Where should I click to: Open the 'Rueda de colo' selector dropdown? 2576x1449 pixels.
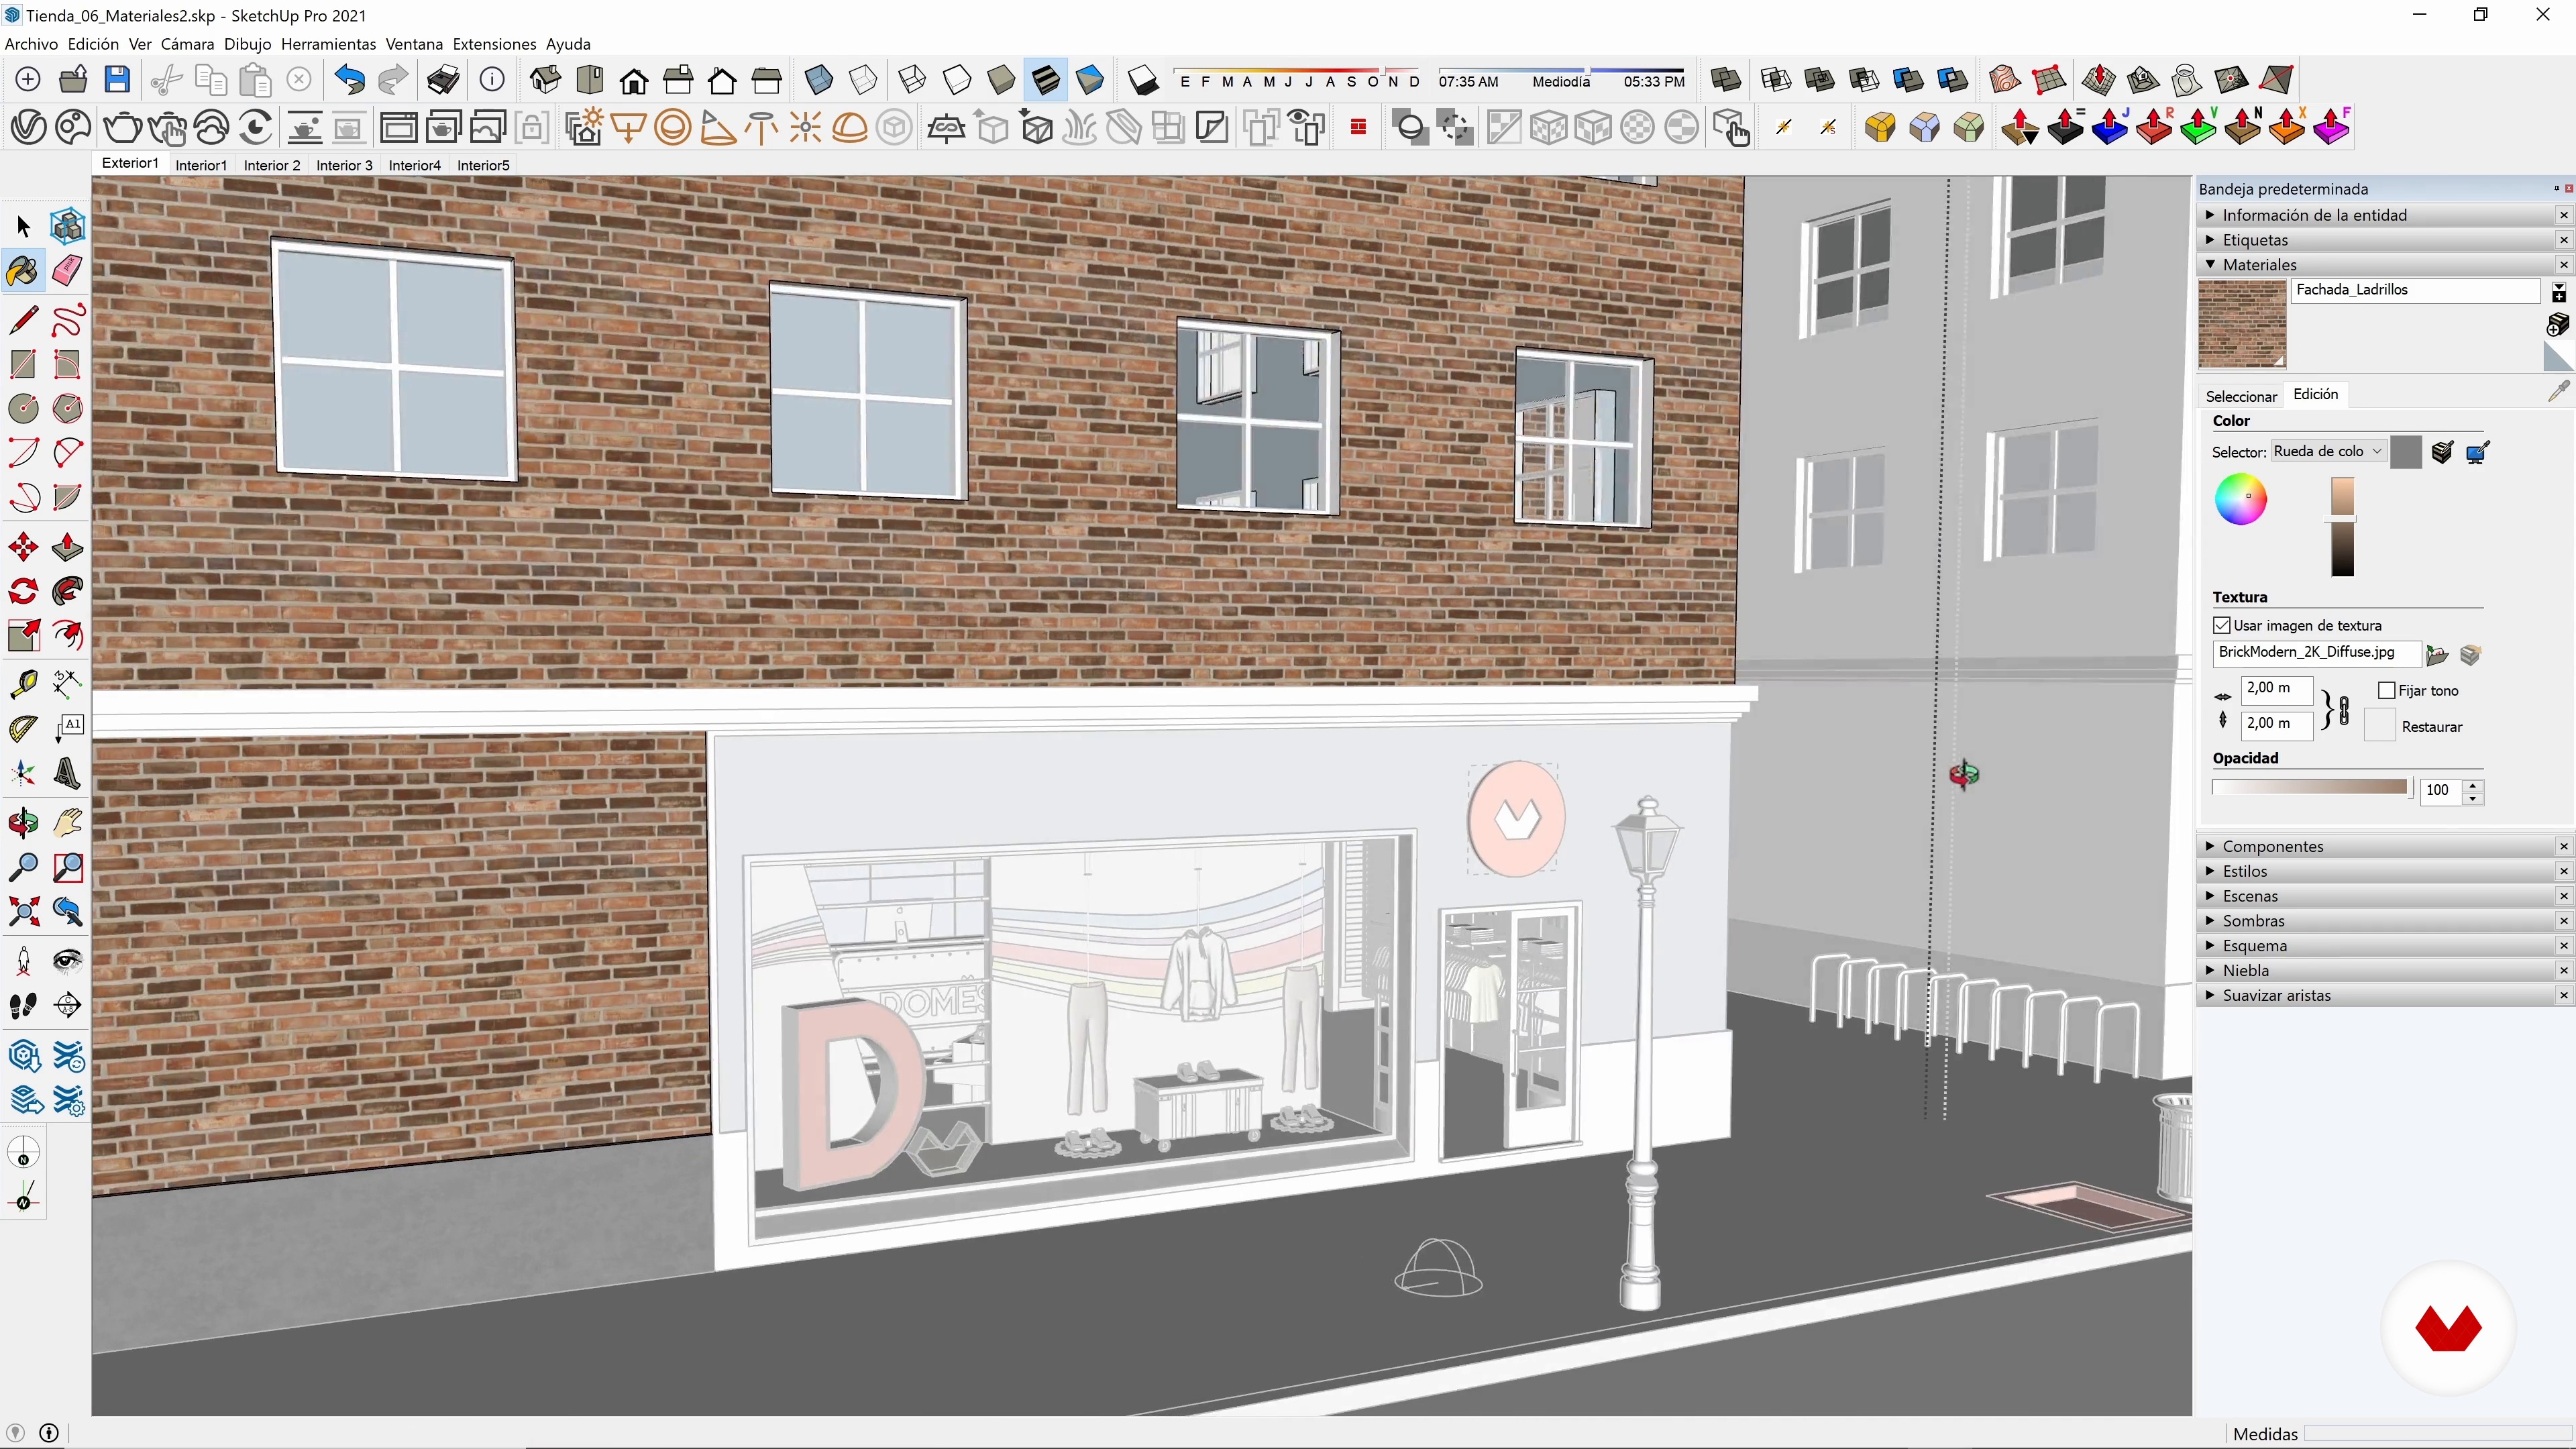pos(2328,451)
